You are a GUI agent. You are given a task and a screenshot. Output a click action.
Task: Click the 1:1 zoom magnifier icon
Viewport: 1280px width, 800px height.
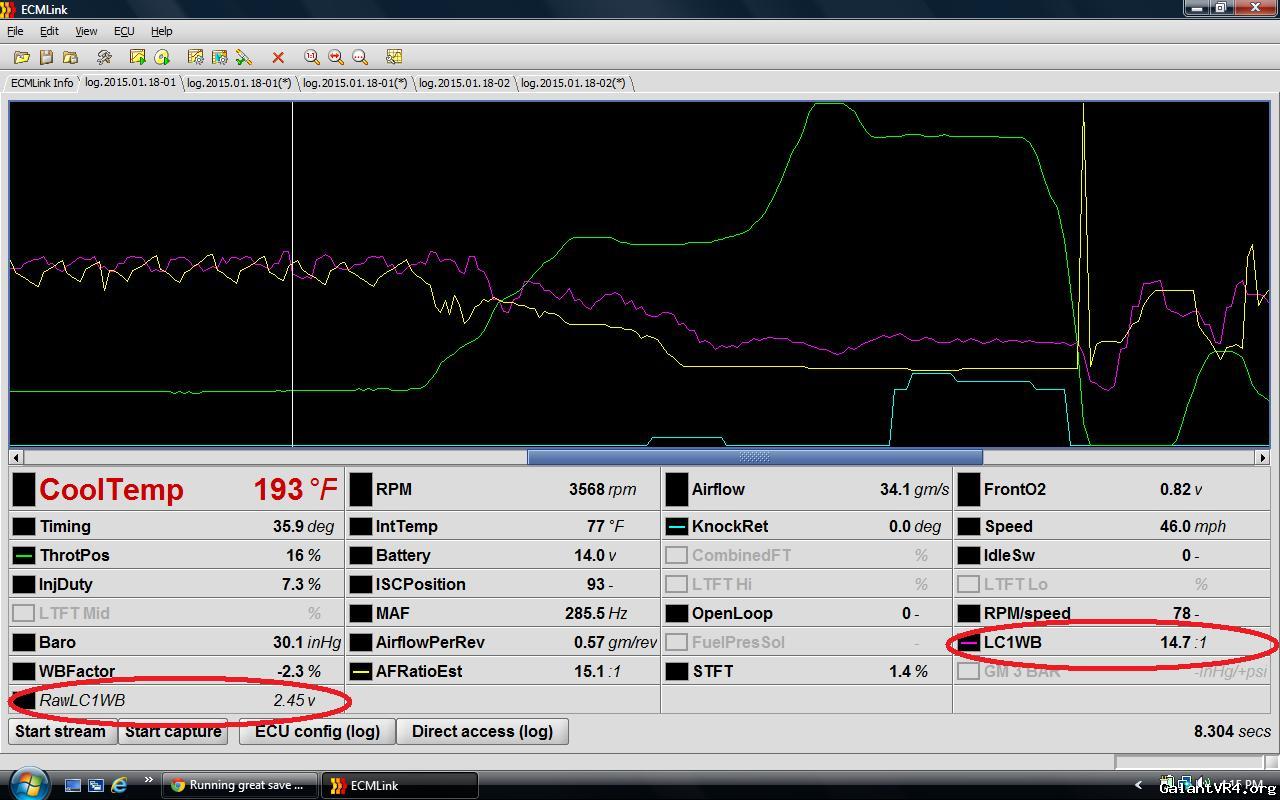coord(312,58)
